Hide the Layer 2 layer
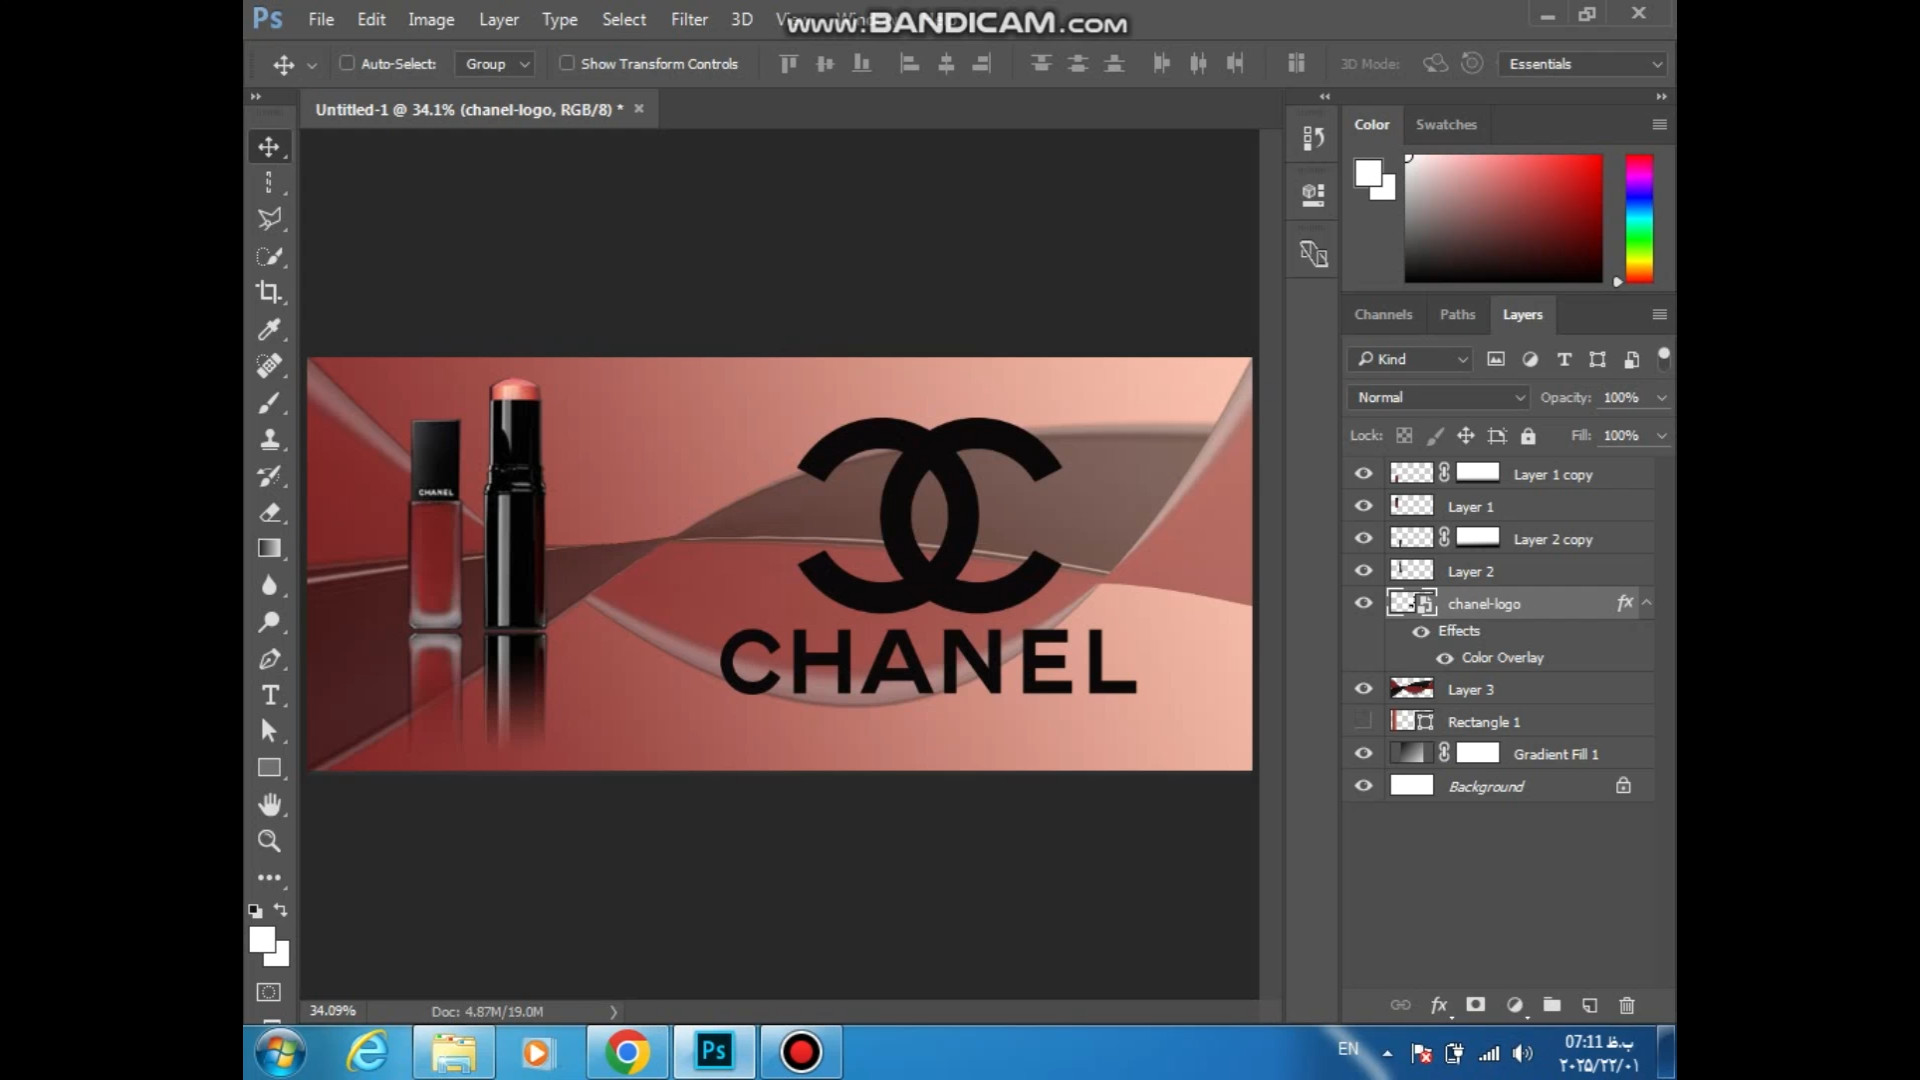 pos(1363,571)
